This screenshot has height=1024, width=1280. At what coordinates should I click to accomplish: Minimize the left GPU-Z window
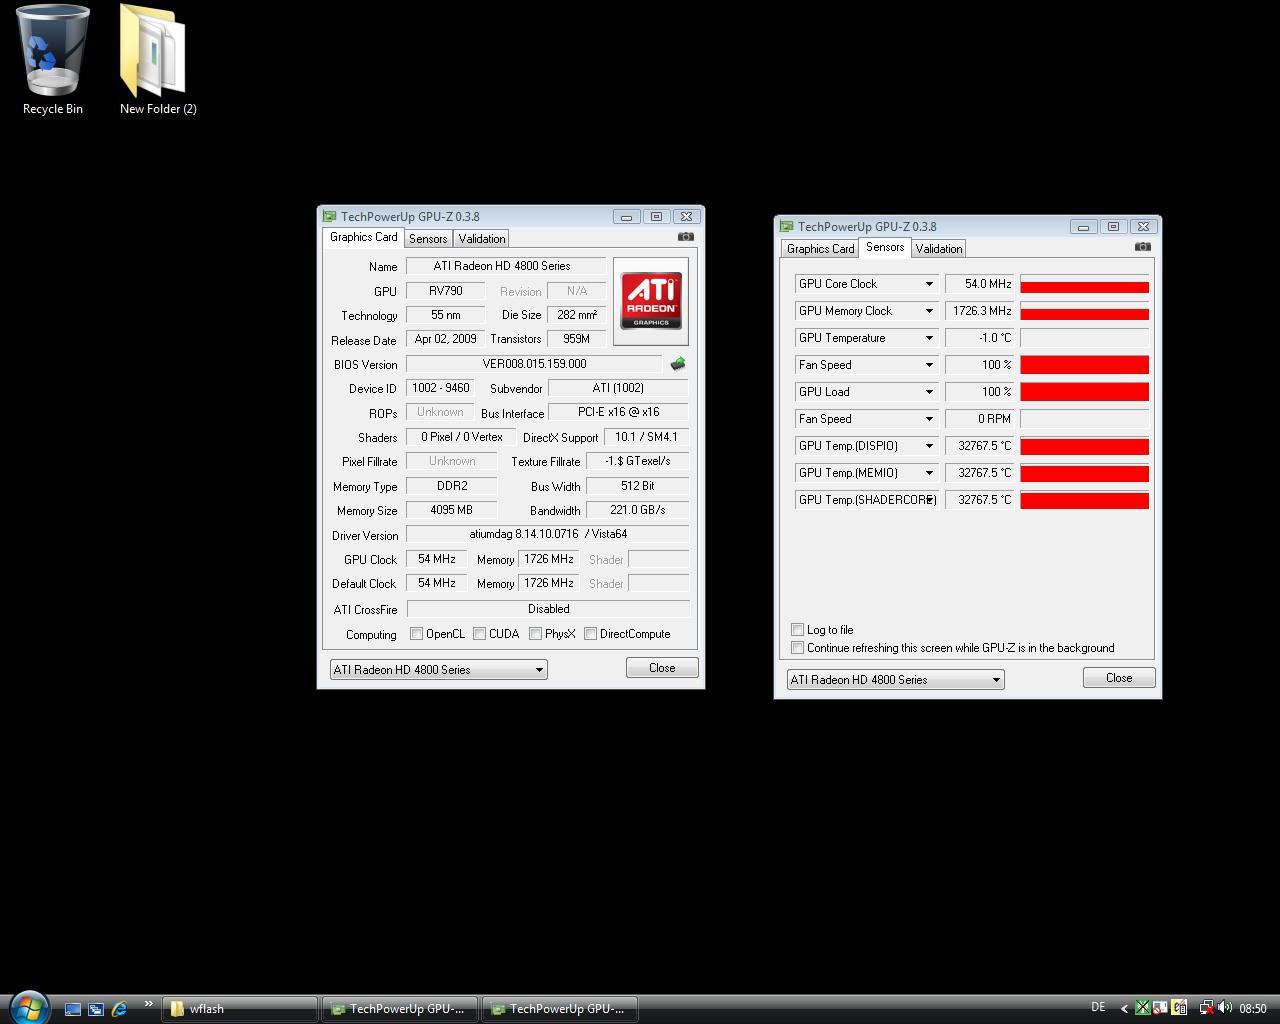click(x=627, y=216)
